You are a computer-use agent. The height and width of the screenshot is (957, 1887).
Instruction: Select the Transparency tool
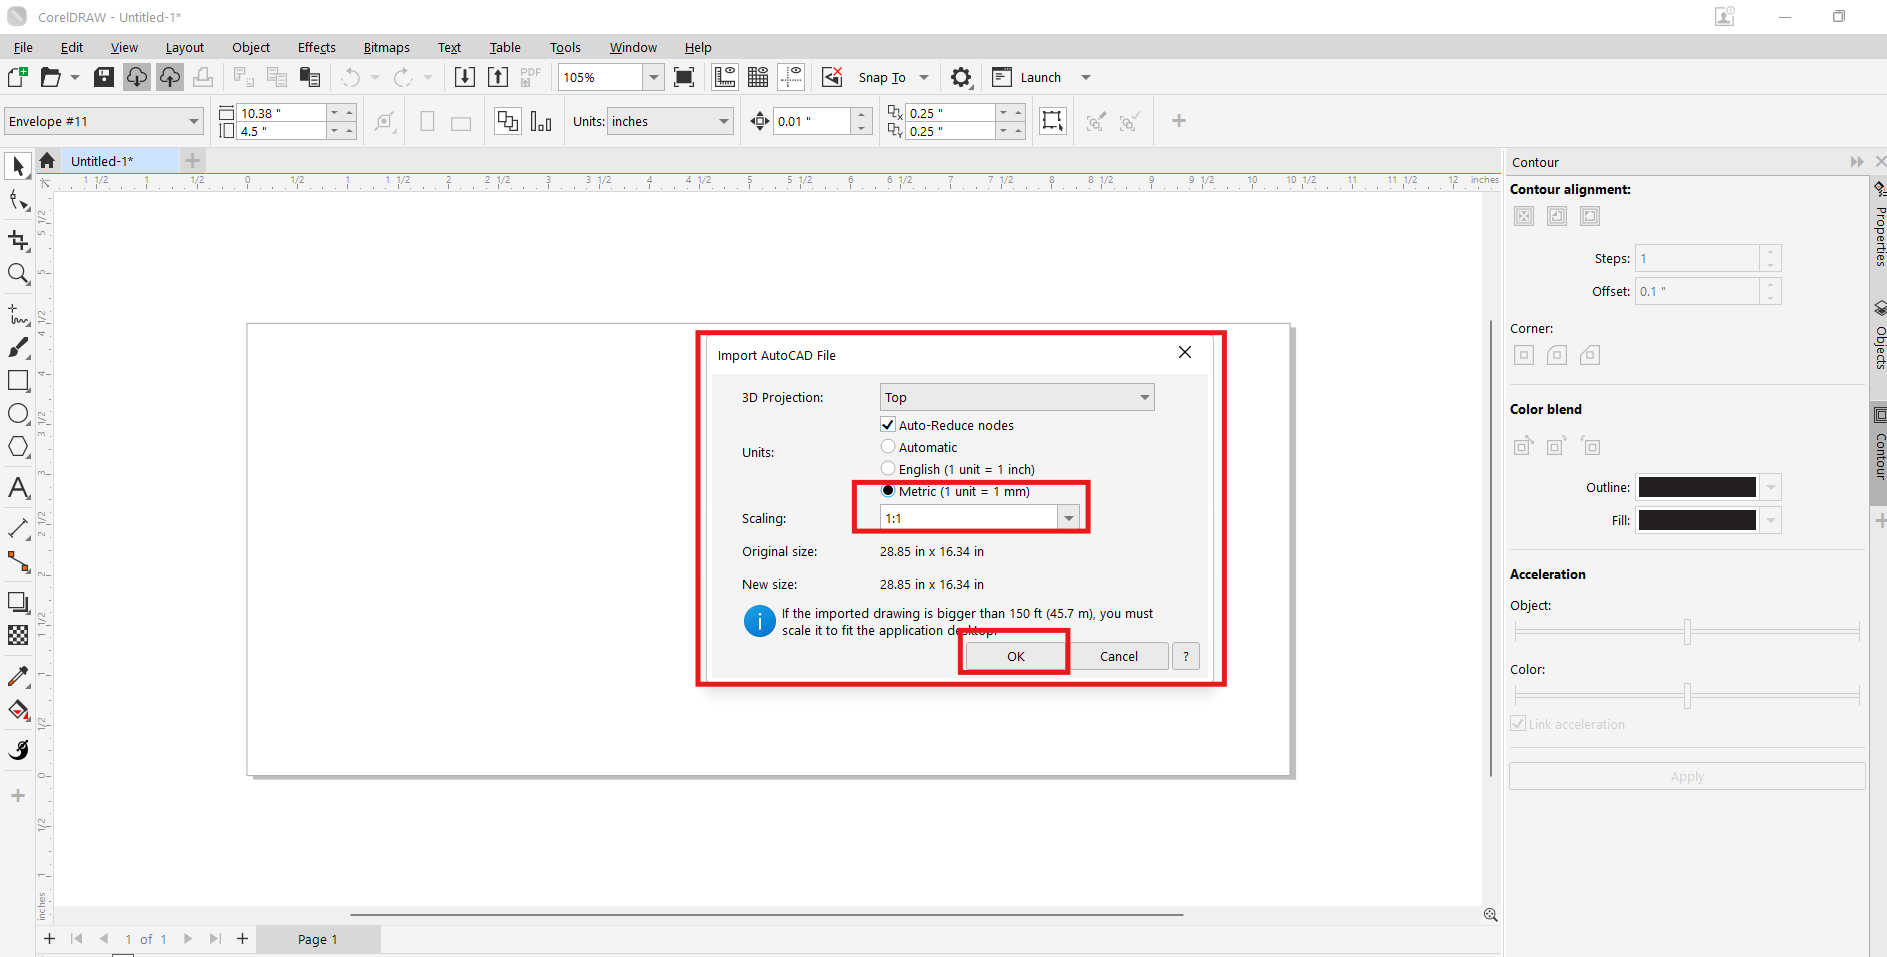click(x=18, y=635)
